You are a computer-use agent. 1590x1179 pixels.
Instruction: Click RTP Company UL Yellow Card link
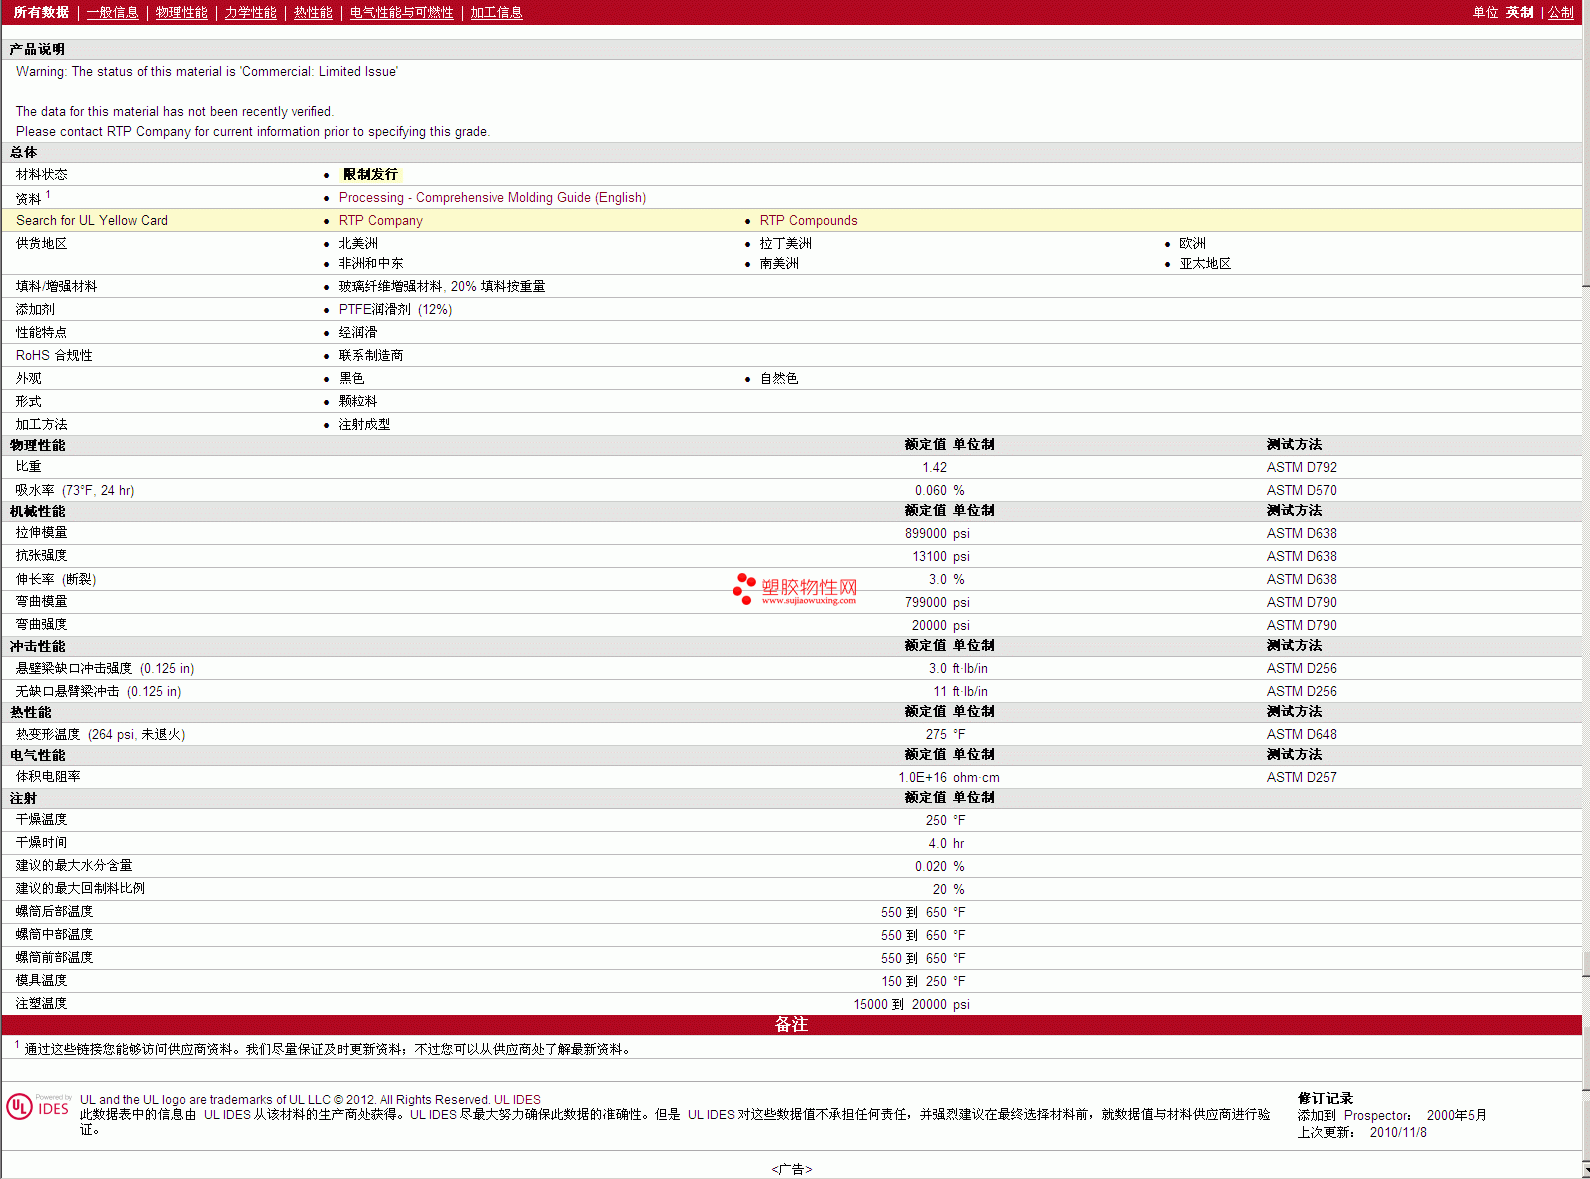pos(380,221)
